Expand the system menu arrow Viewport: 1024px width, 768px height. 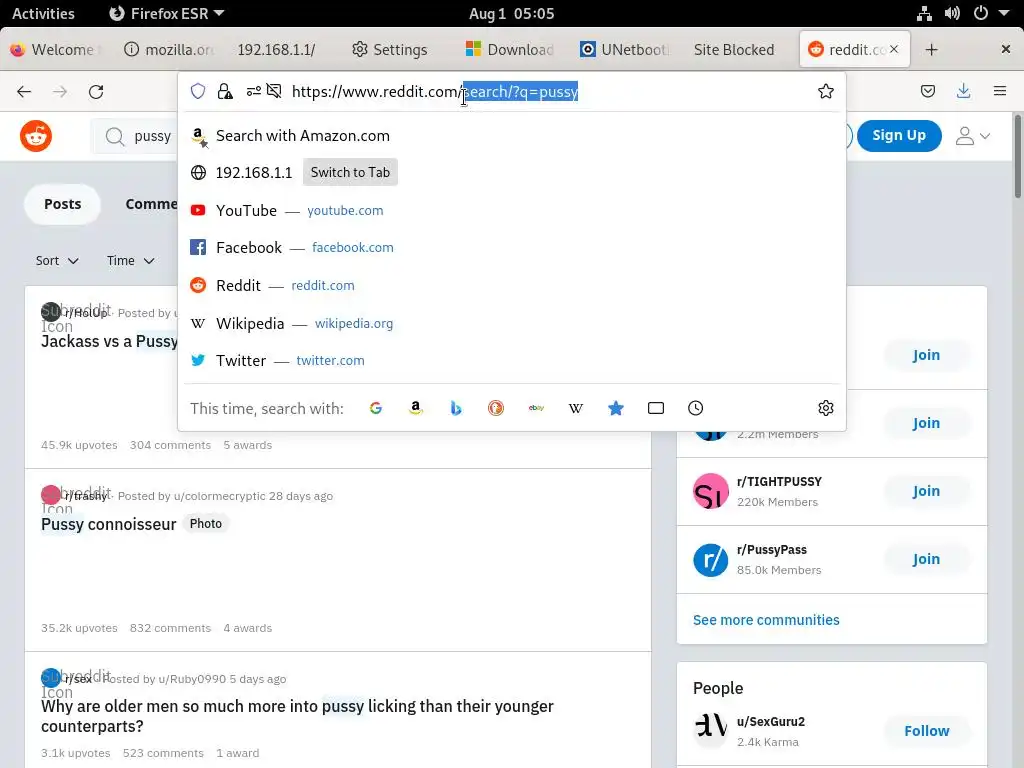click(x=1004, y=13)
